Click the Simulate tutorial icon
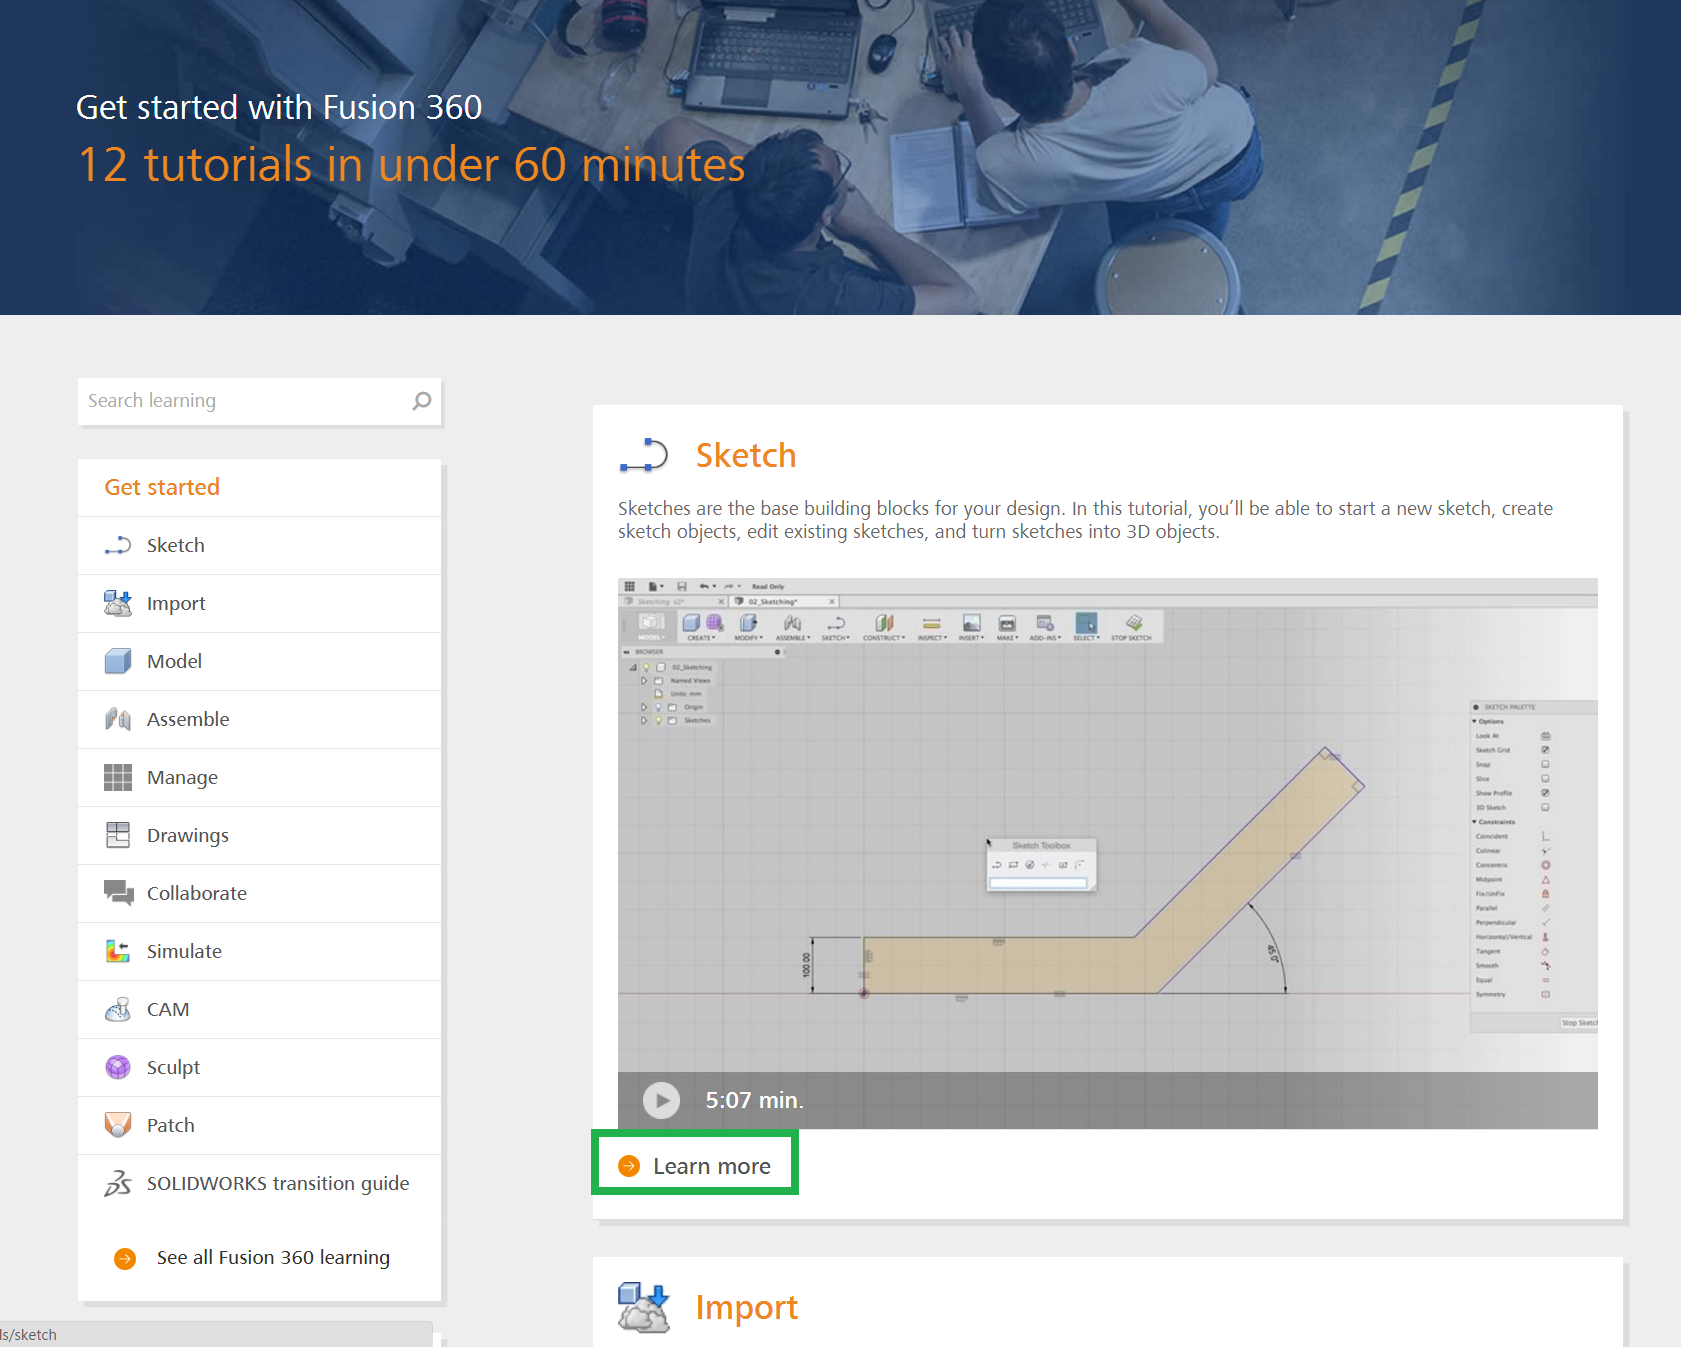The width and height of the screenshot is (1681, 1347). point(117,951)
